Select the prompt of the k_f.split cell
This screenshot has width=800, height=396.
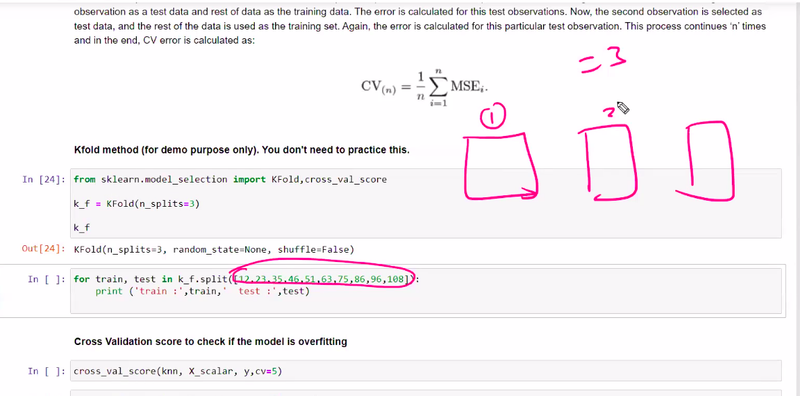[46, 279]
